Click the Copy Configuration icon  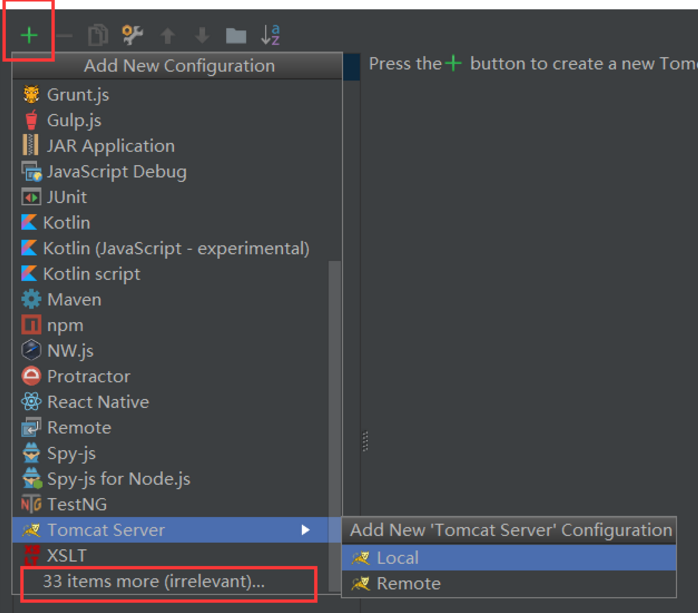98,35
